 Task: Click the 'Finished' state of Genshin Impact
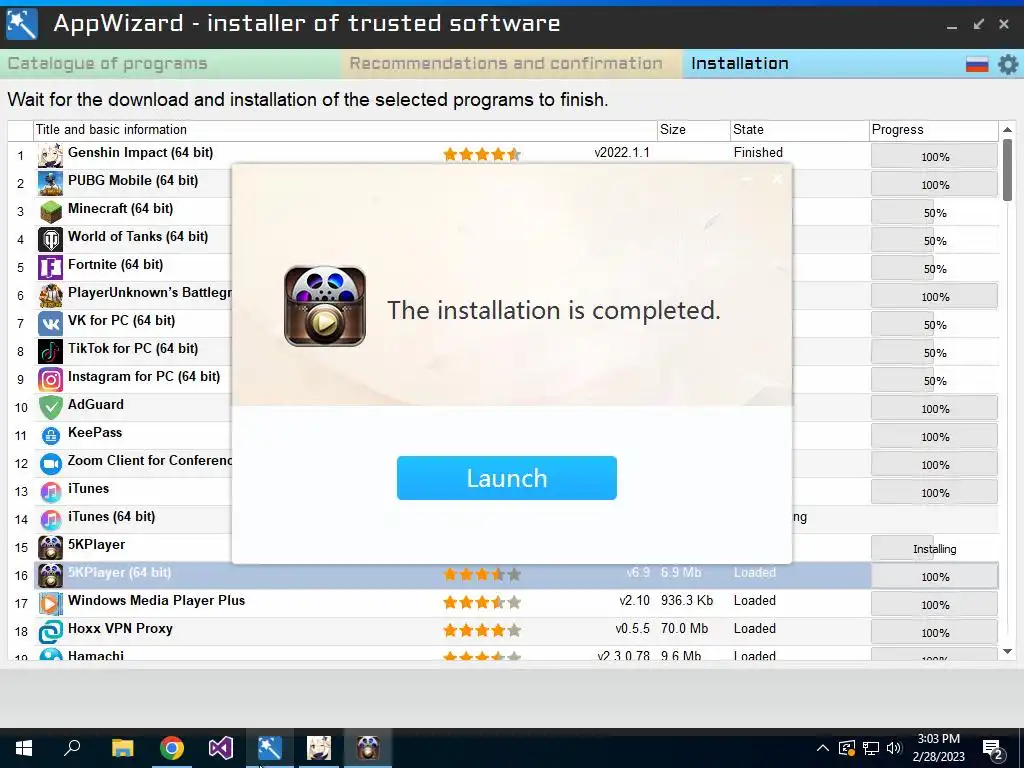tap(758, 153)
